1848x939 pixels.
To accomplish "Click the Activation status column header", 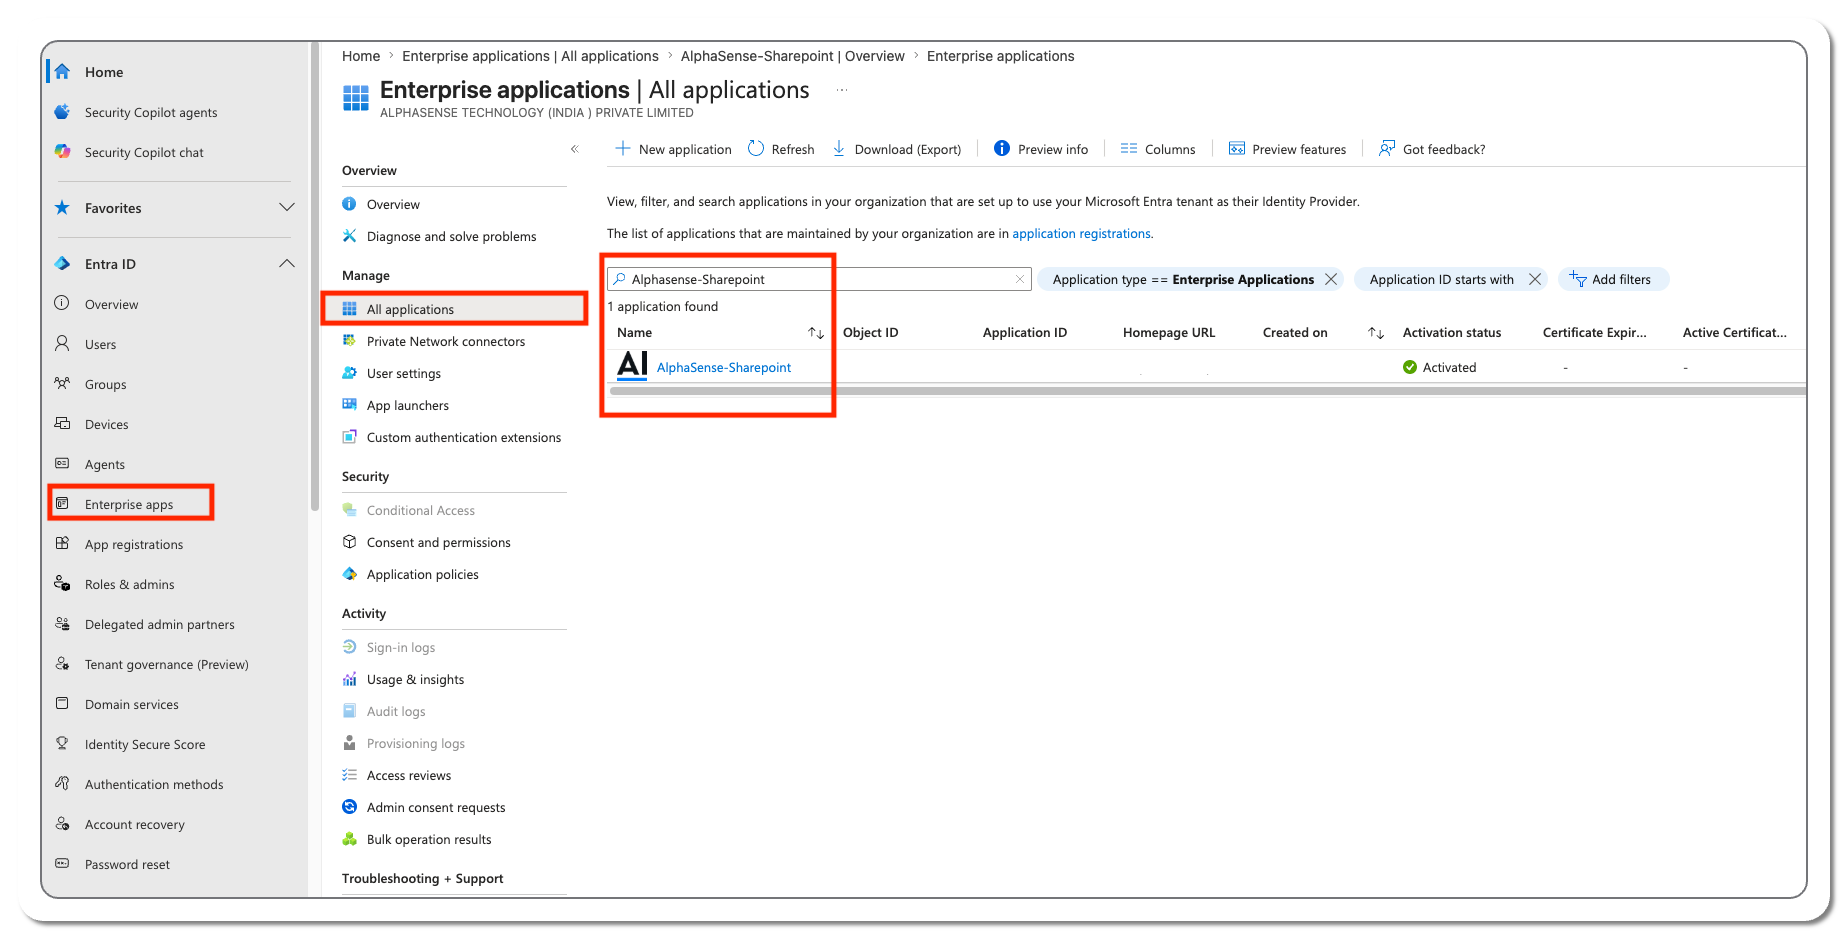I will (1452, 333).
